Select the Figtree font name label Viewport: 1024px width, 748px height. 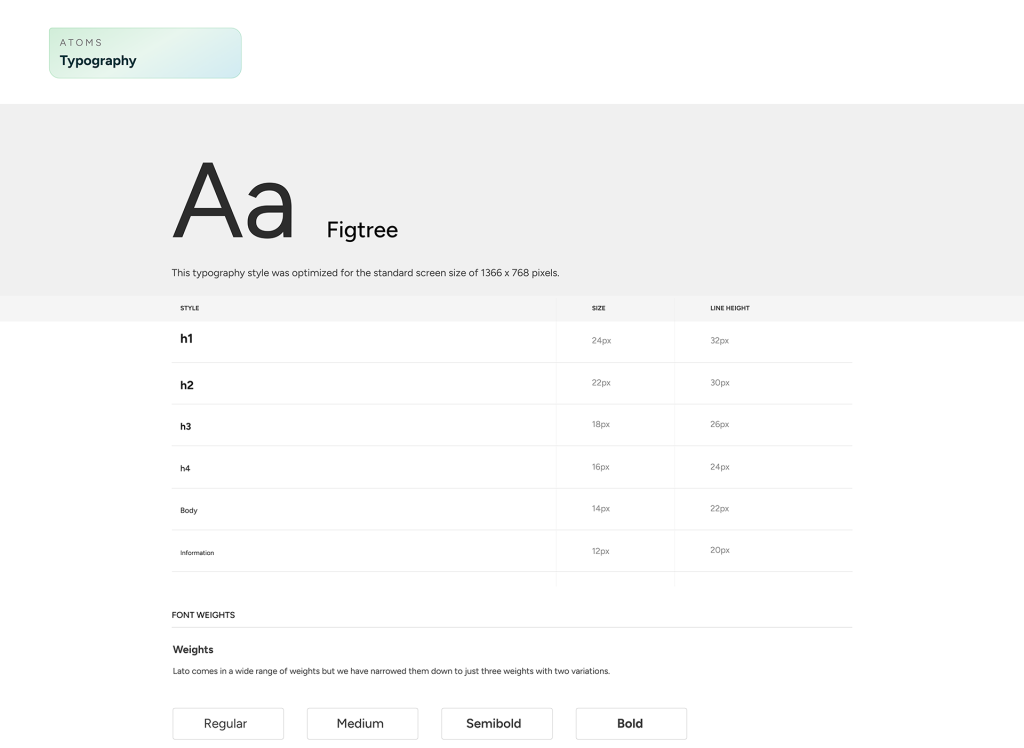362,230
